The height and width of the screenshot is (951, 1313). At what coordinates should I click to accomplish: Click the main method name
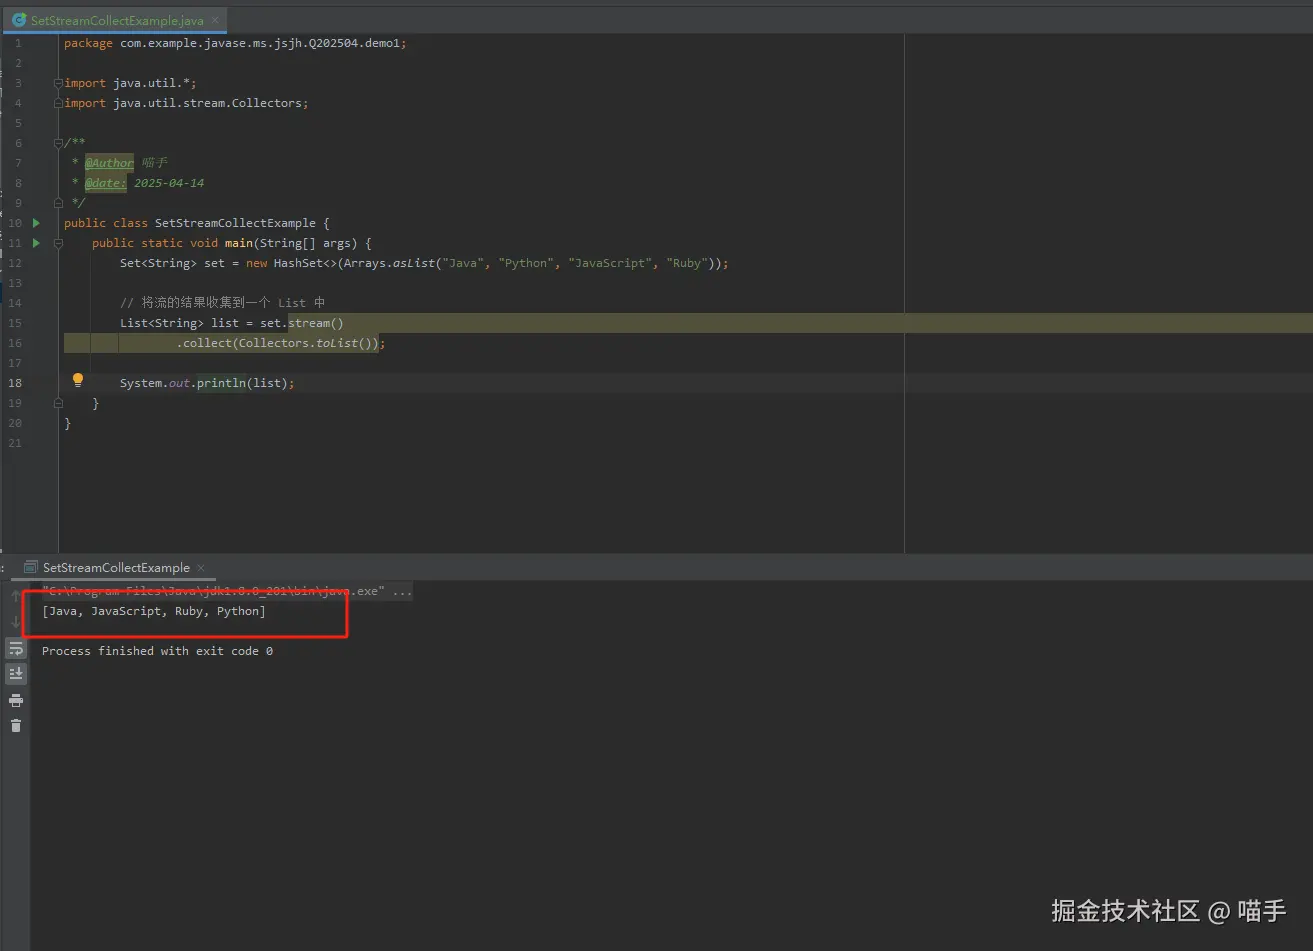(238, 243)
